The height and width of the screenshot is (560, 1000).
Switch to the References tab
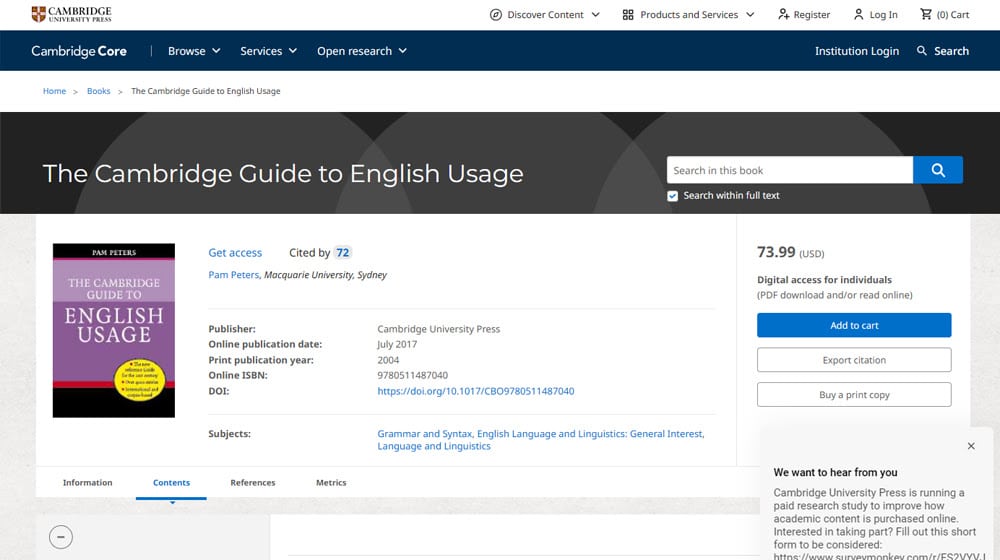(x=253, y=482)
